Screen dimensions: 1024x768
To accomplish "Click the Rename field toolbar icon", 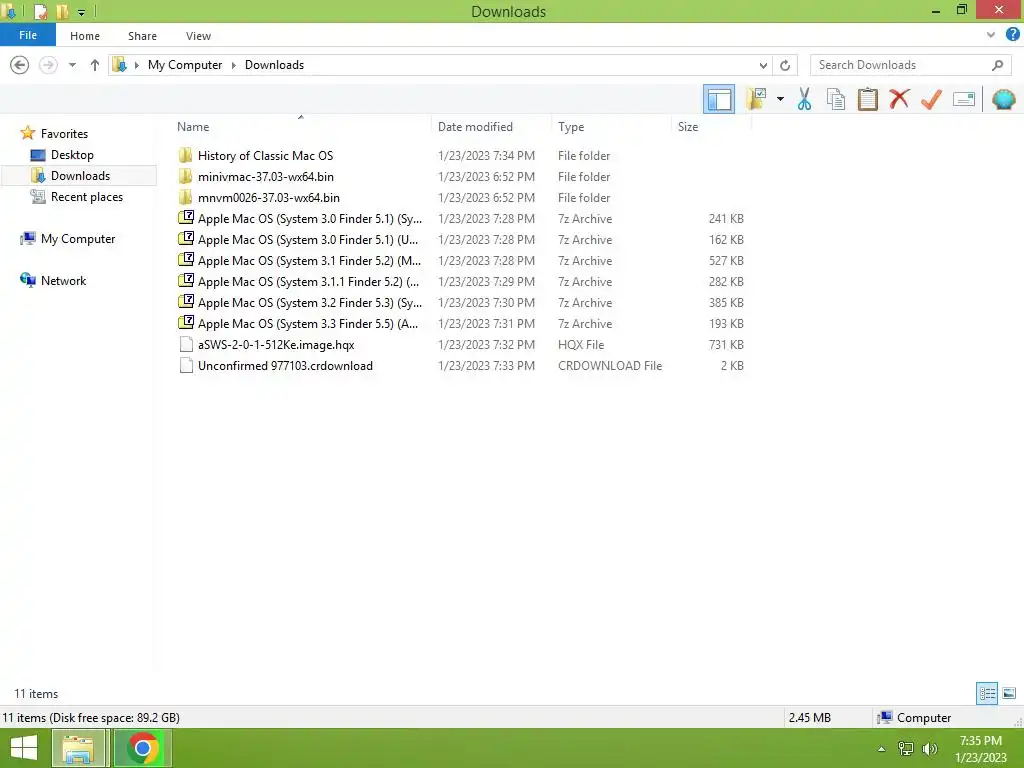I will tap(964, 99).
